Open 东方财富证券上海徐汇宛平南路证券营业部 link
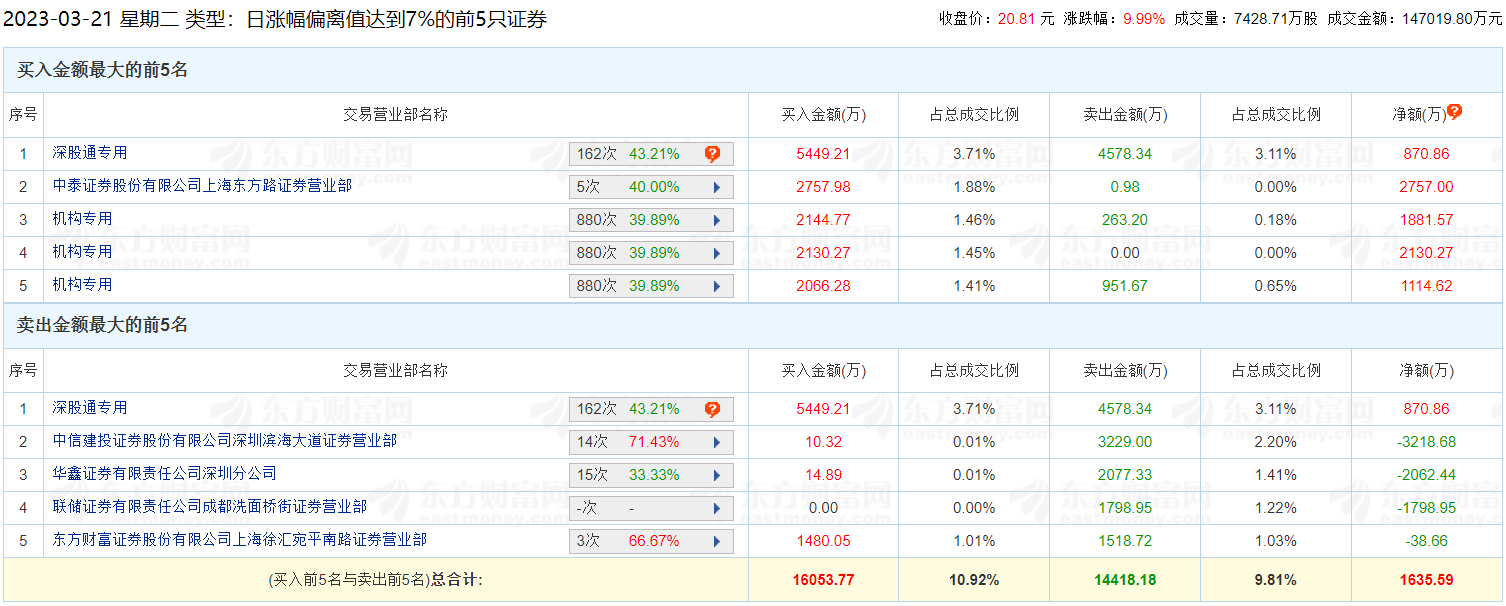 (239, 540)
